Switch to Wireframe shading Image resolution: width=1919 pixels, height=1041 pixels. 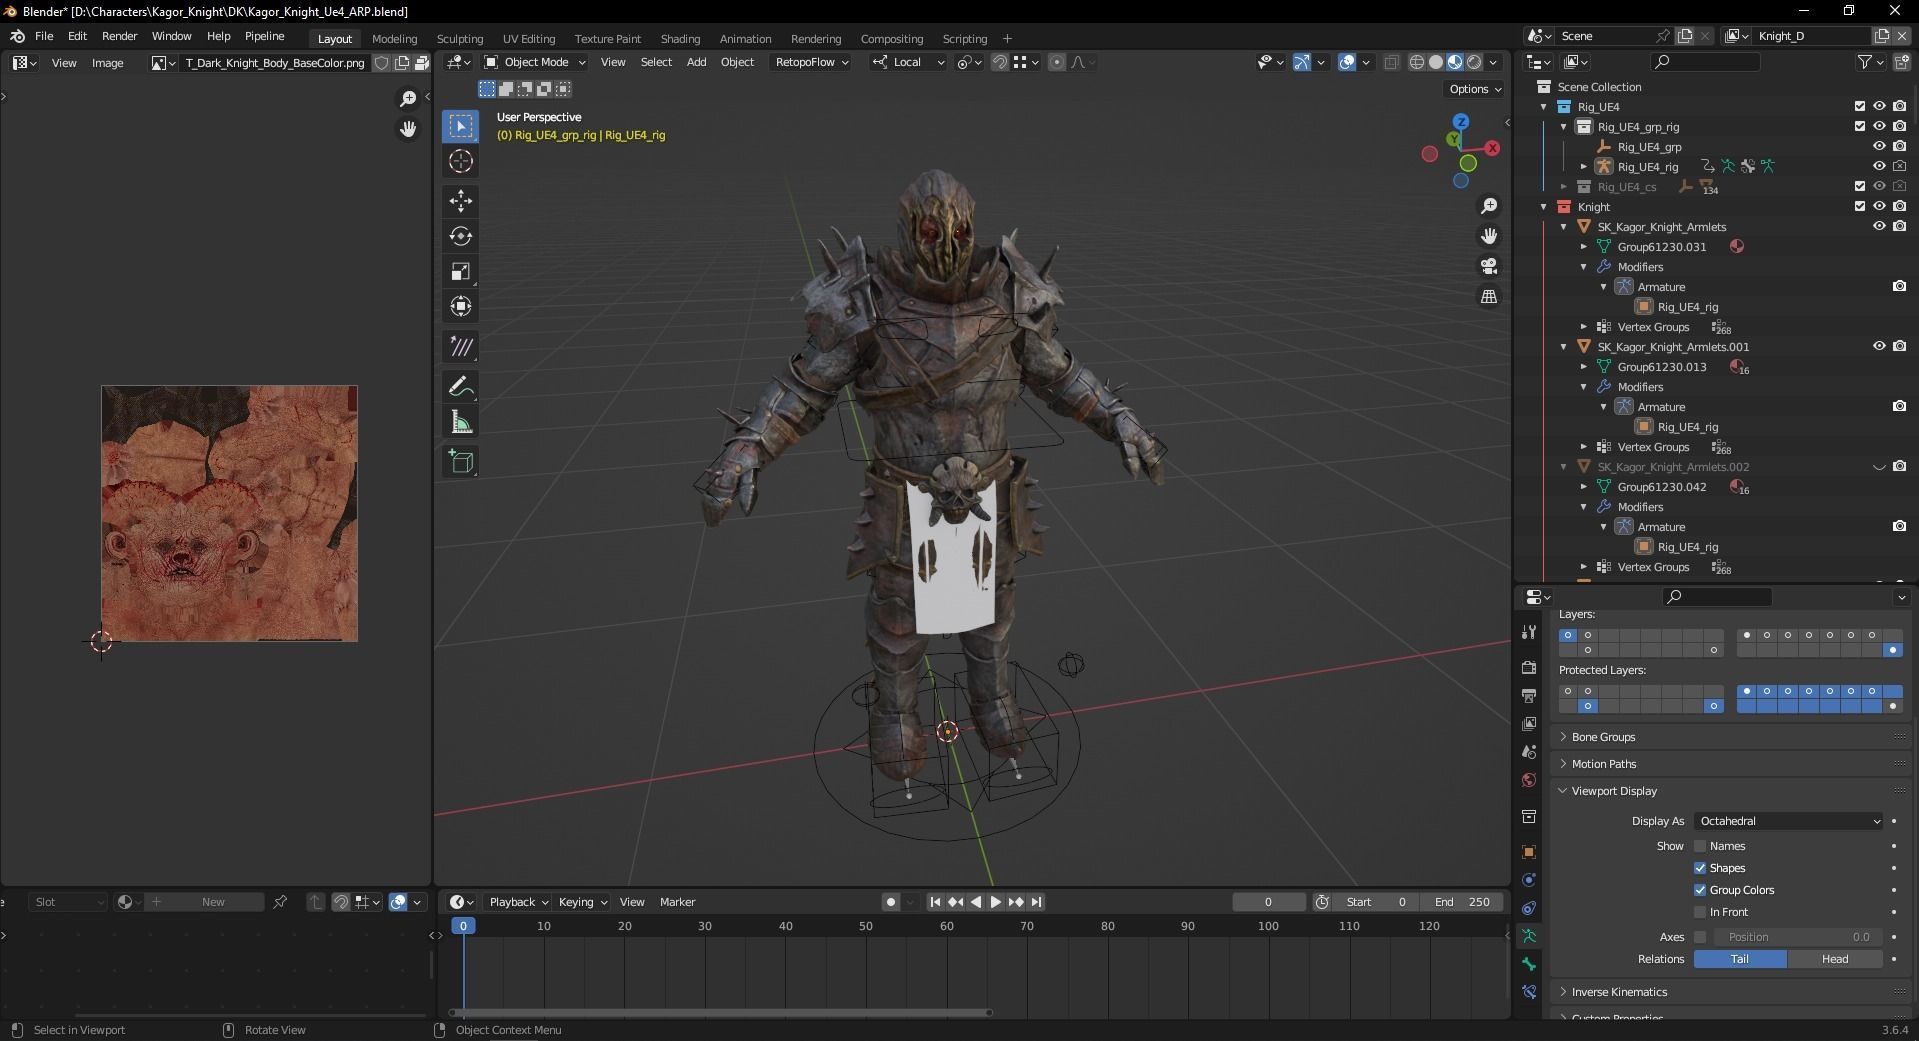pos(1417,62)
